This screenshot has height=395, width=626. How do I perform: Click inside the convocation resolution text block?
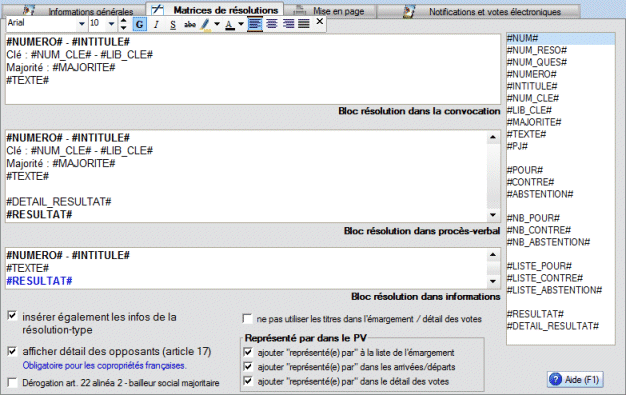[253, 69]
